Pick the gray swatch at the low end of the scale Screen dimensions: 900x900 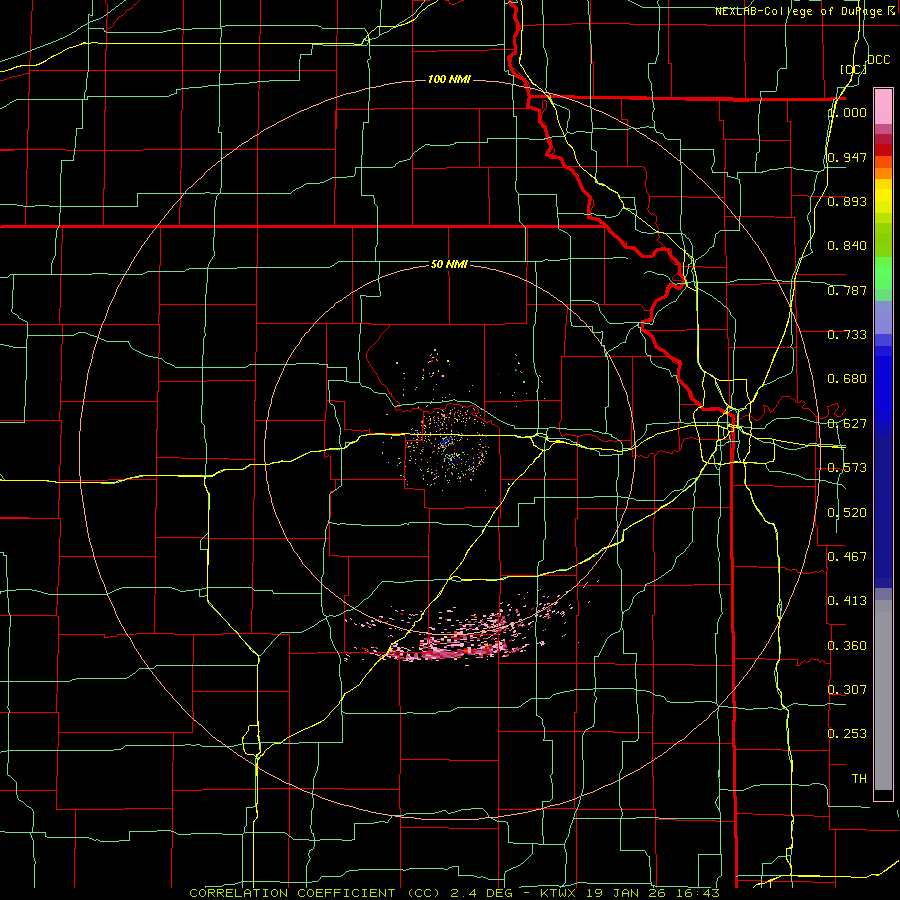click(x=883, y=695)
